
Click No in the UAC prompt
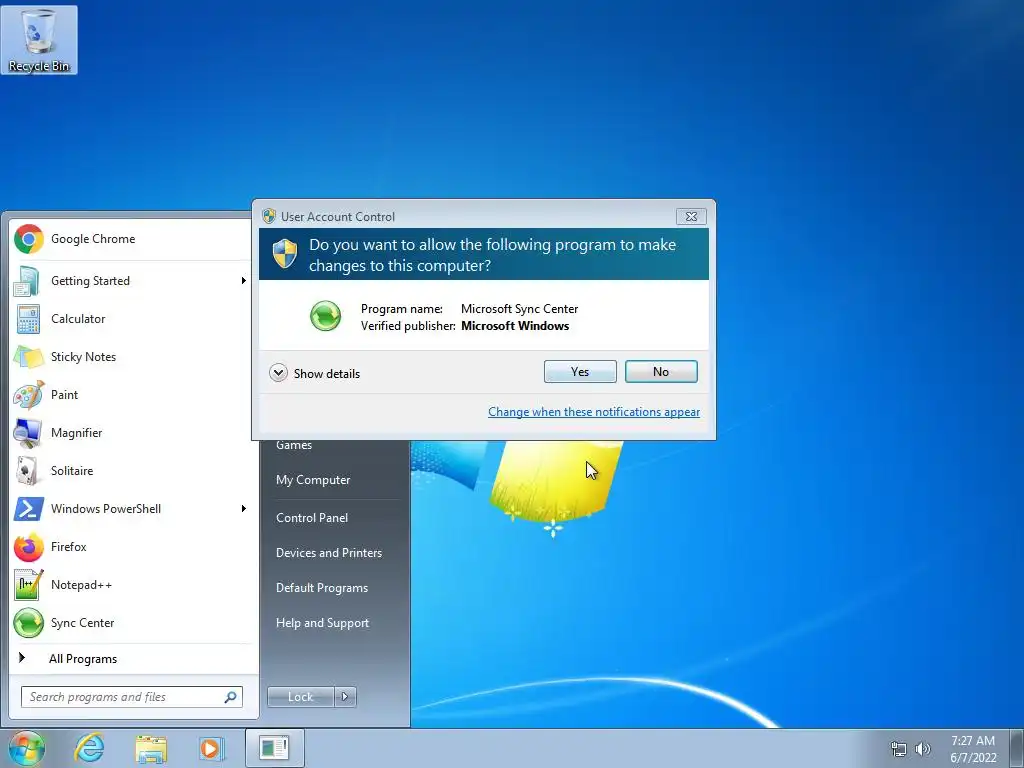(x=661, y=372)
